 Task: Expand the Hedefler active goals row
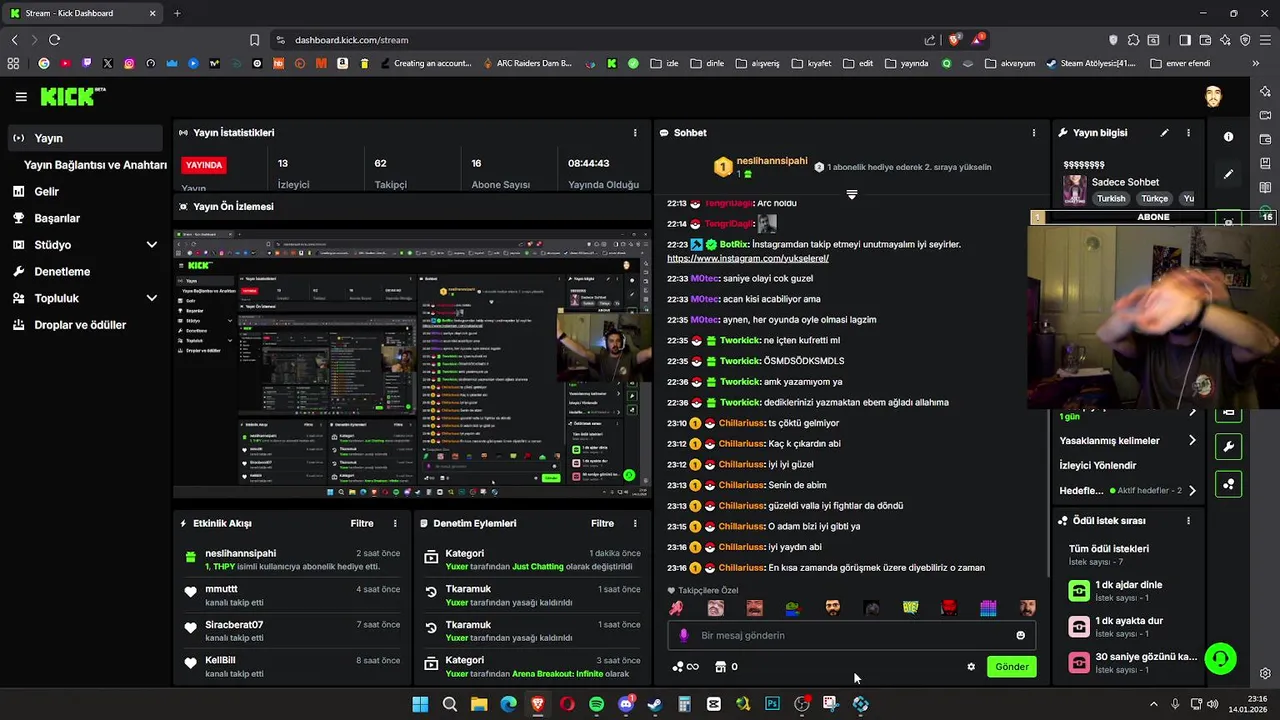coord(1128,491)
